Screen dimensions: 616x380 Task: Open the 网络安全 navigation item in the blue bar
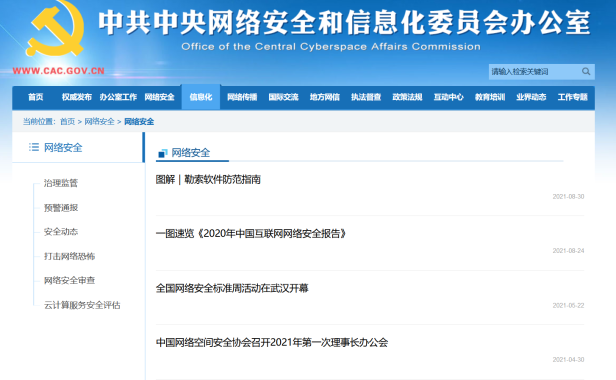coord(159,97)
